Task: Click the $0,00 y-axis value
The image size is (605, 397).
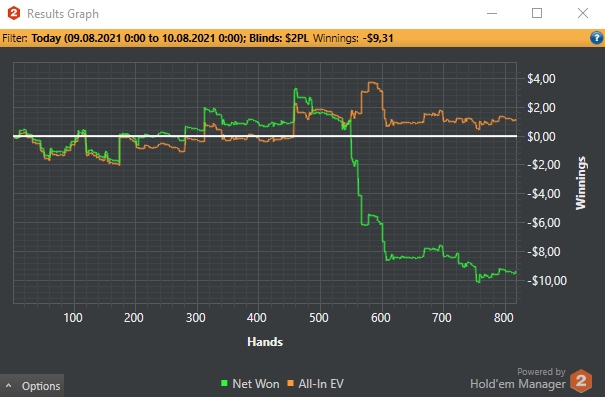Action: 541,137
